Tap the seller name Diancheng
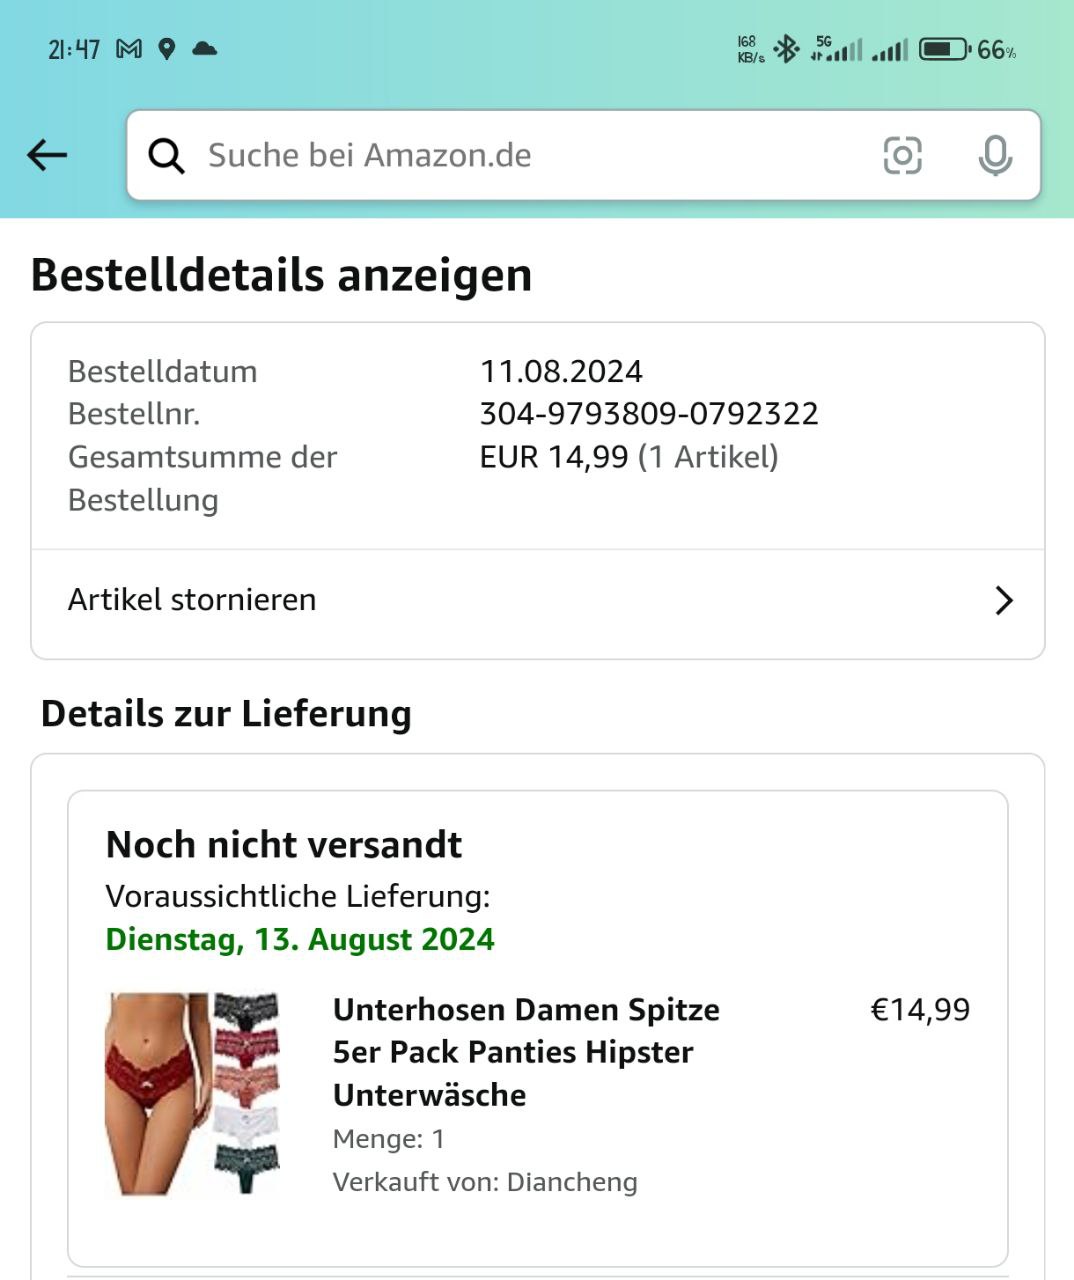Viewport: 1074px width, 1280px height. point(572,1182)
